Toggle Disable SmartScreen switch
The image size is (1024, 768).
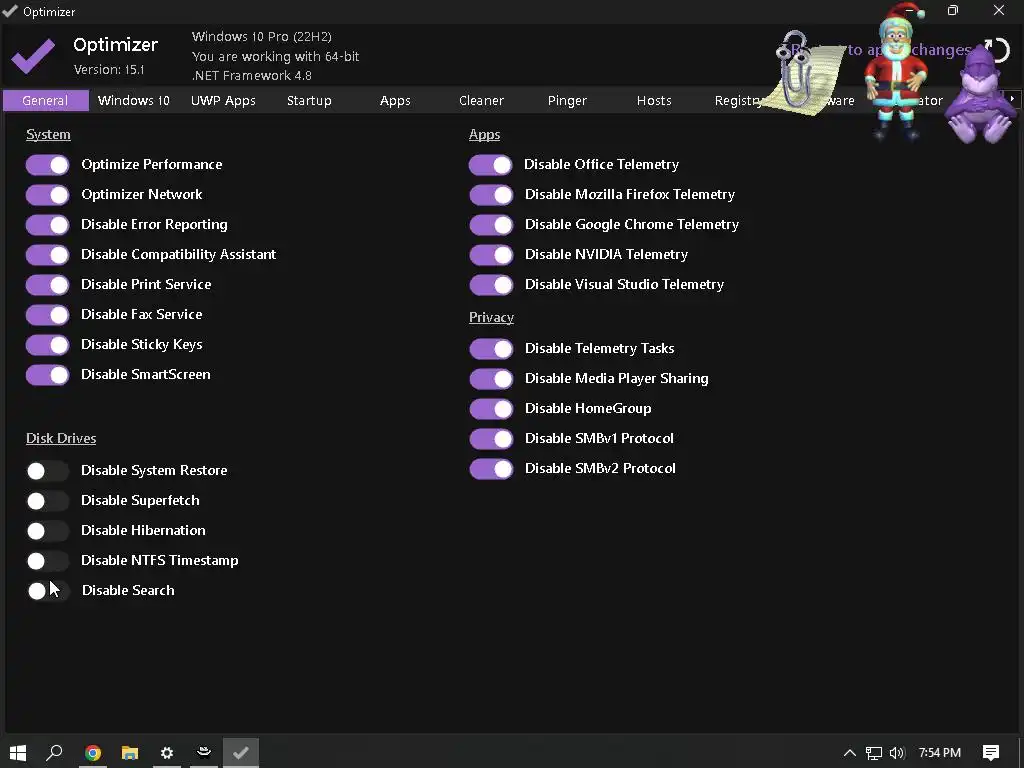coord(48,375)
